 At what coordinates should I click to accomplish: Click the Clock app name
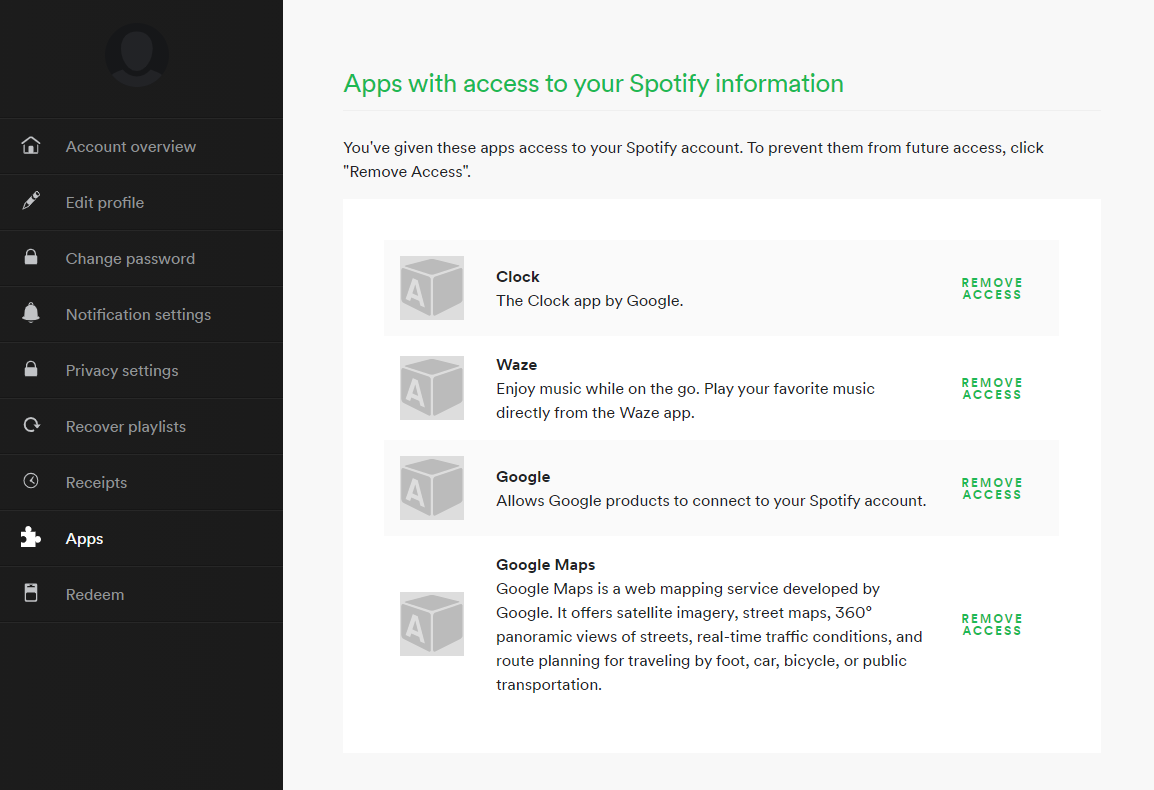pyautogui.click(x=517, y=277)
